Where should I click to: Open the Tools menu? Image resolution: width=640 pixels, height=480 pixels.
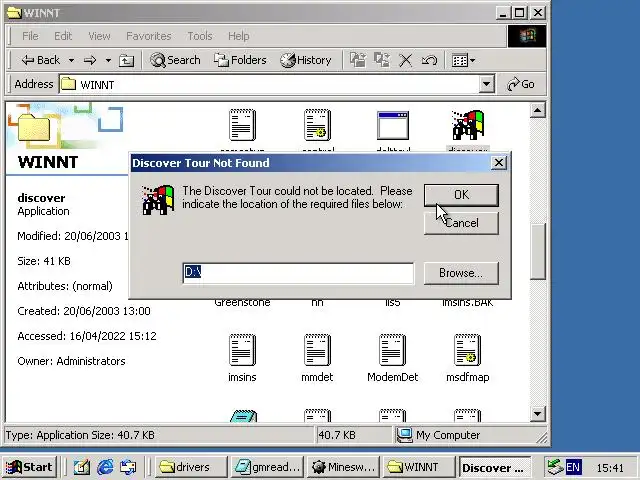[200, 36]
